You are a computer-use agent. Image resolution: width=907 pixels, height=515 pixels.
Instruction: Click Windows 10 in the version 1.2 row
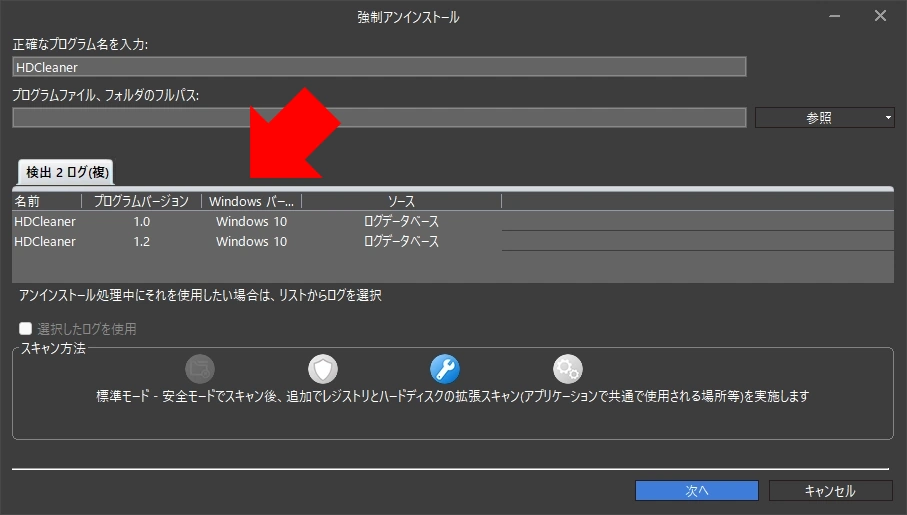(252, 242)
